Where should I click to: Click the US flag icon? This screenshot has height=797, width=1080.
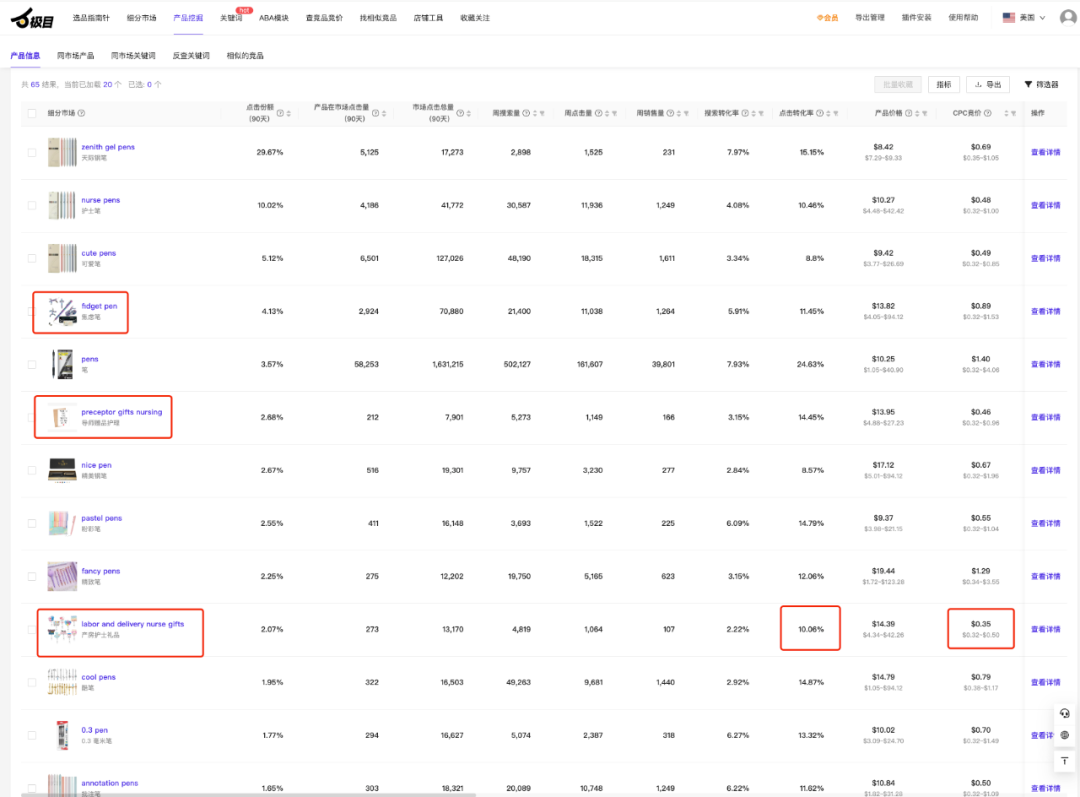pos(1008,17)
